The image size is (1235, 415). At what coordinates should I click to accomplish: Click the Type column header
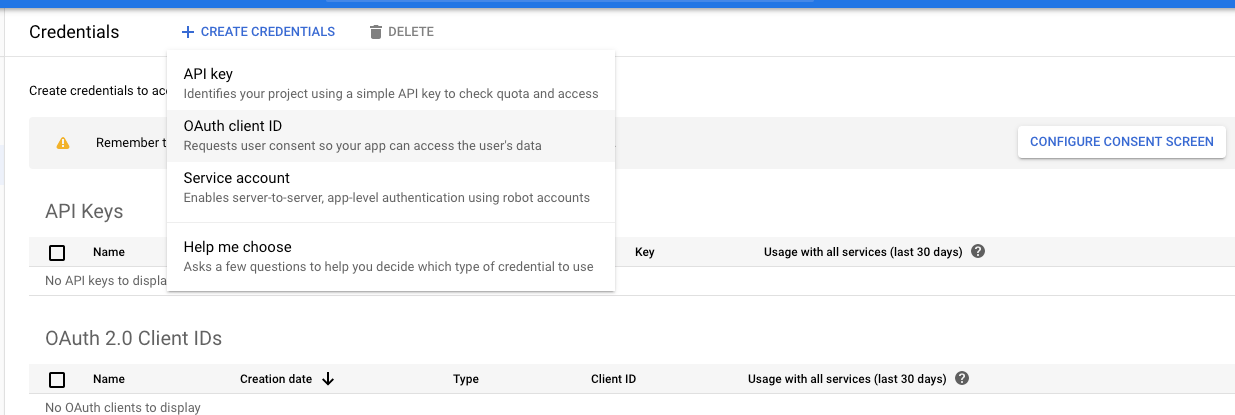pyautogui.click(x=466, y=379)
